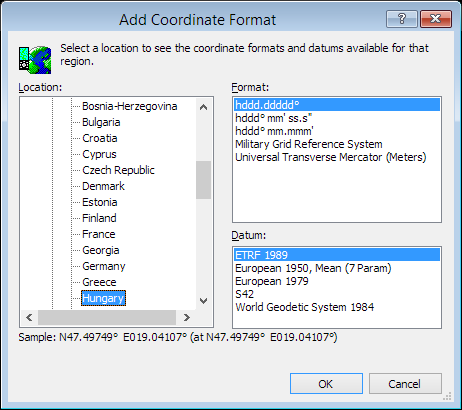The width and height of the screenshot is (462, 410).
Task: Pick Cyprus in the Location list
Action: click(x=99, y=154)
